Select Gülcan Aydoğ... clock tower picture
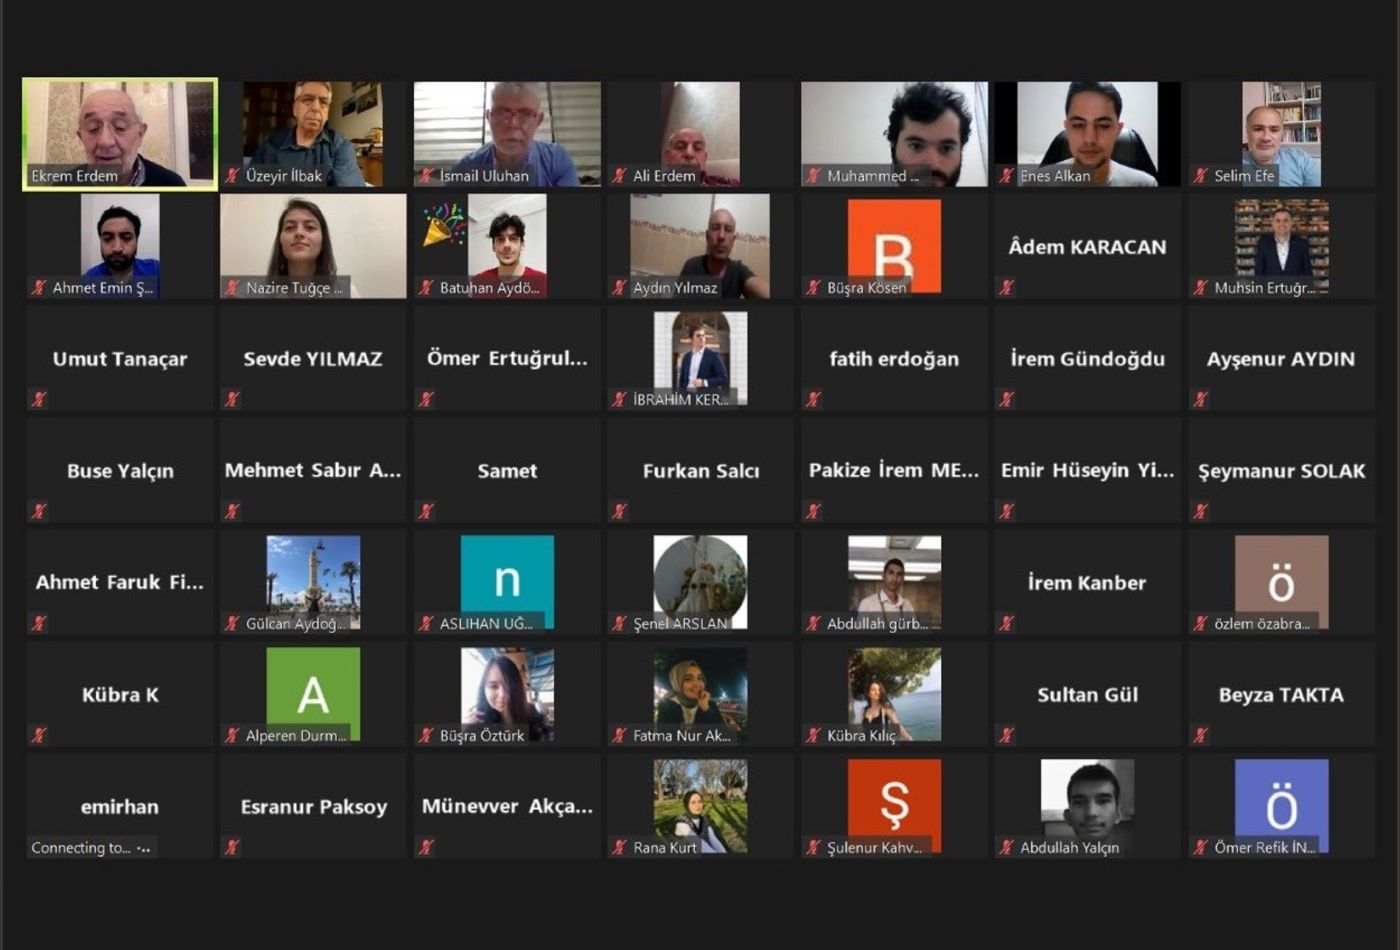 (x=313, y=582)
